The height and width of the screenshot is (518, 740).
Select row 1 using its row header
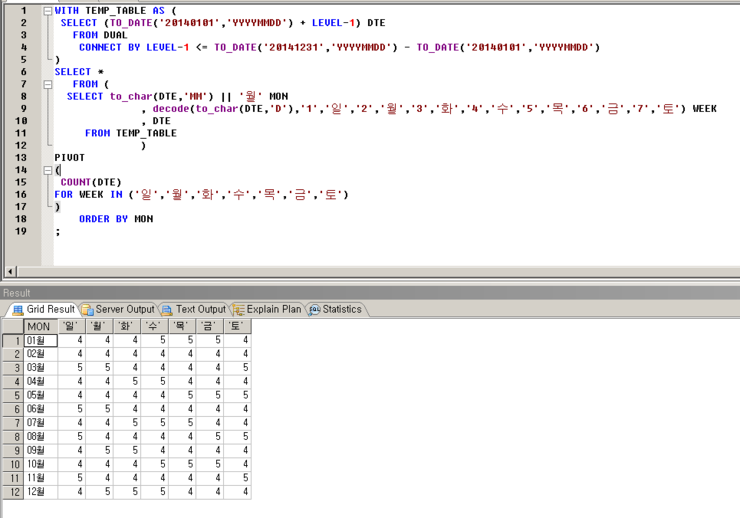12,341
